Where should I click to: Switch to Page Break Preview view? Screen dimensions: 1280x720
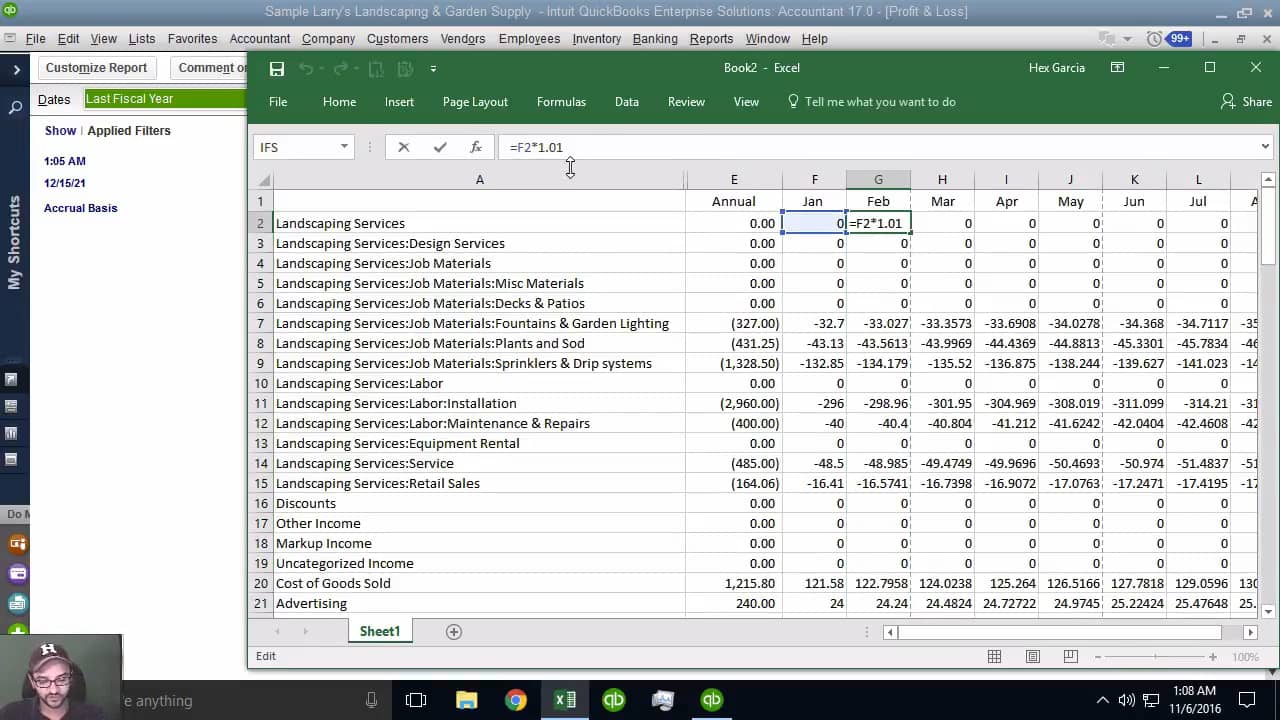[x=1070, y=657]
